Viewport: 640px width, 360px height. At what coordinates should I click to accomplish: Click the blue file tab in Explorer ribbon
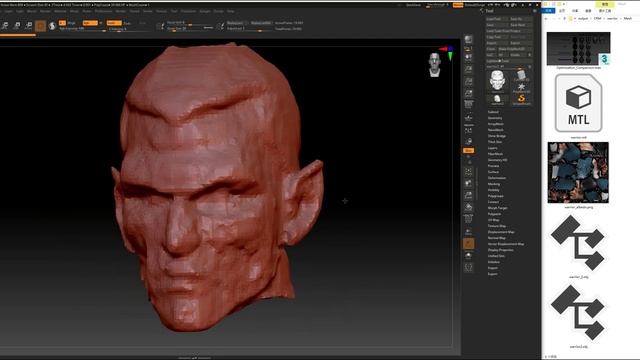[x=549, y=11]
